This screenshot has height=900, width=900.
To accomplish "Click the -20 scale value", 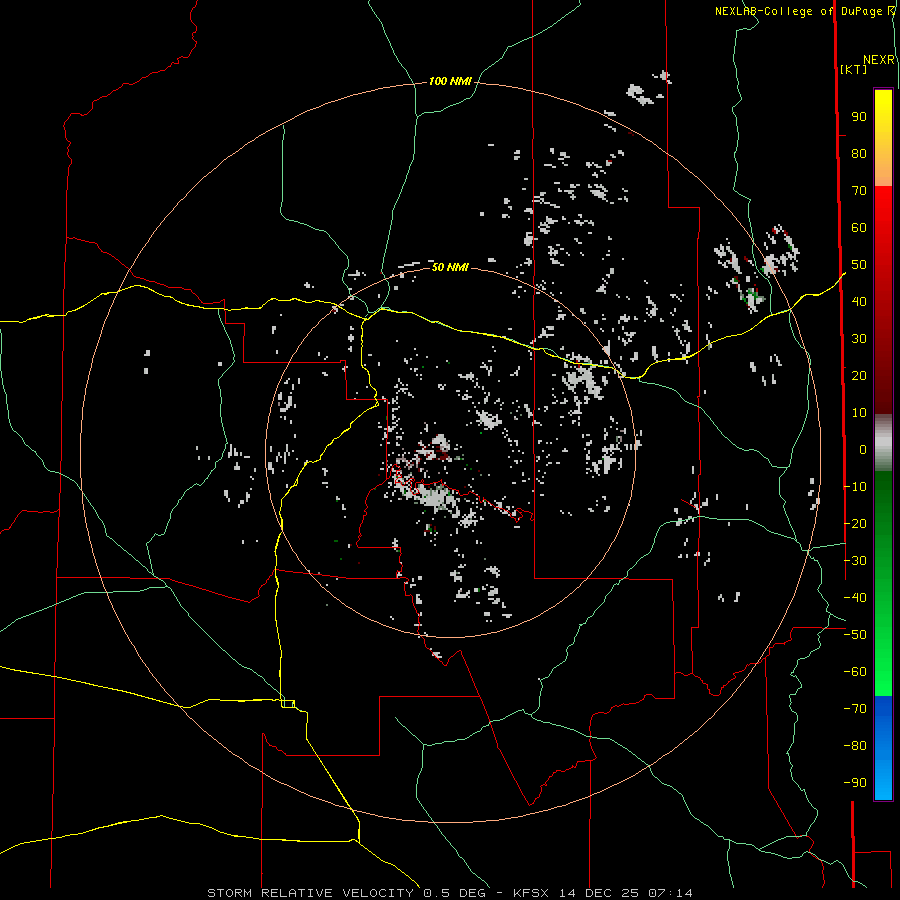I will 855,524.
